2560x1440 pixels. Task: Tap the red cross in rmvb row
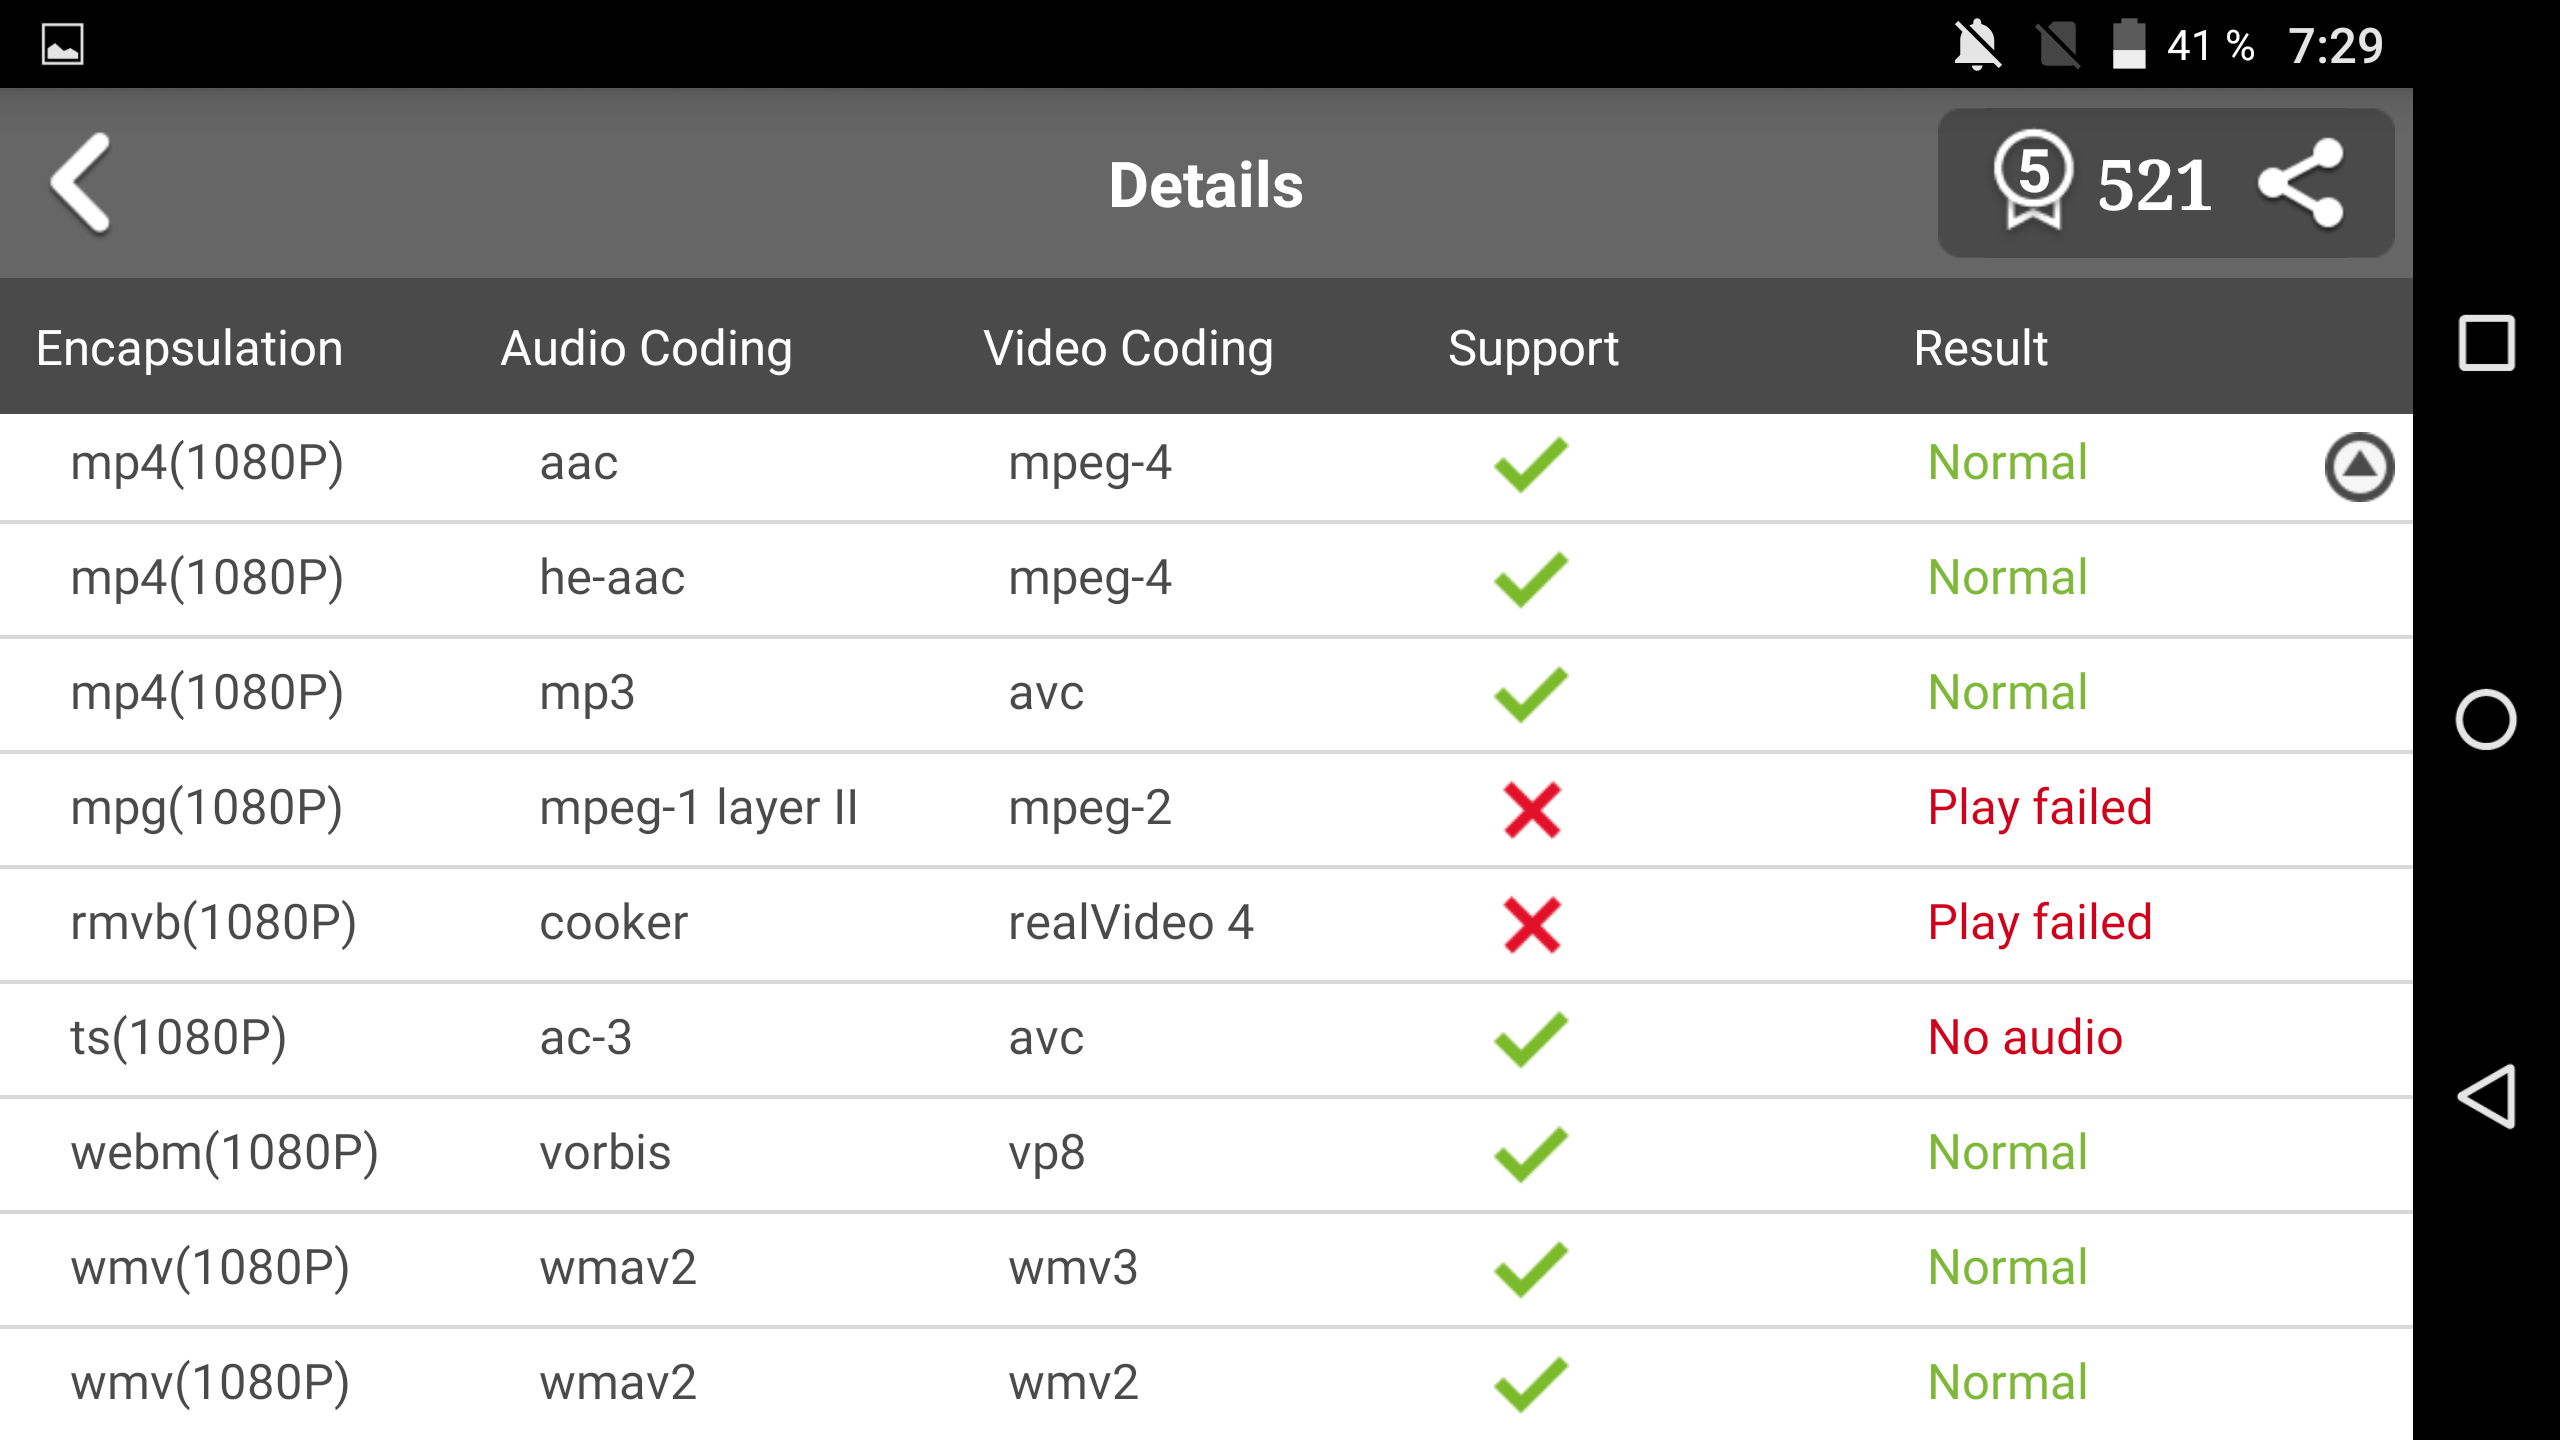[x=1531, y=924]
